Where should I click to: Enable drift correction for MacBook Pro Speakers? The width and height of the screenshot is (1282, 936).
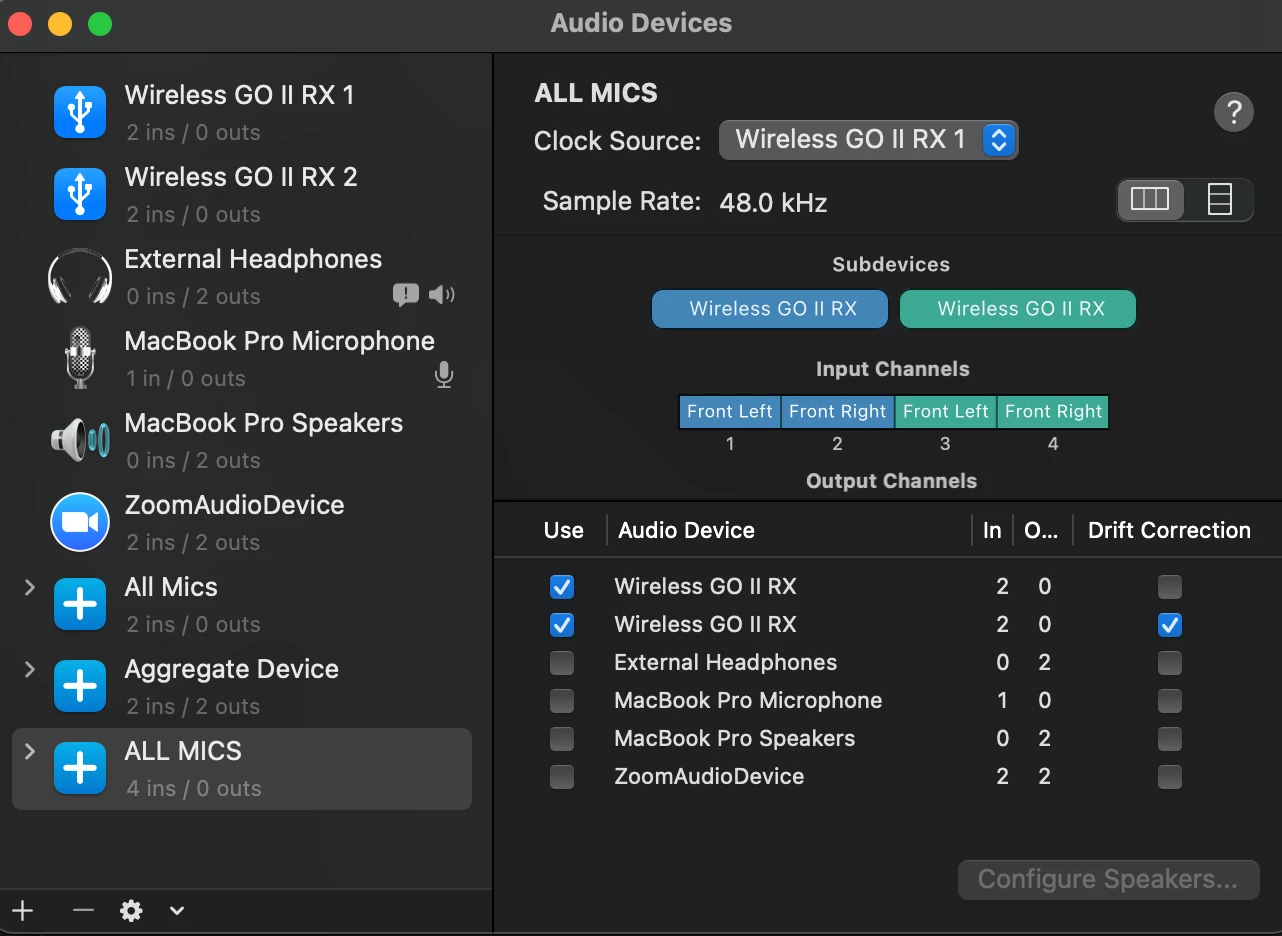click(x=1169, y=738)
